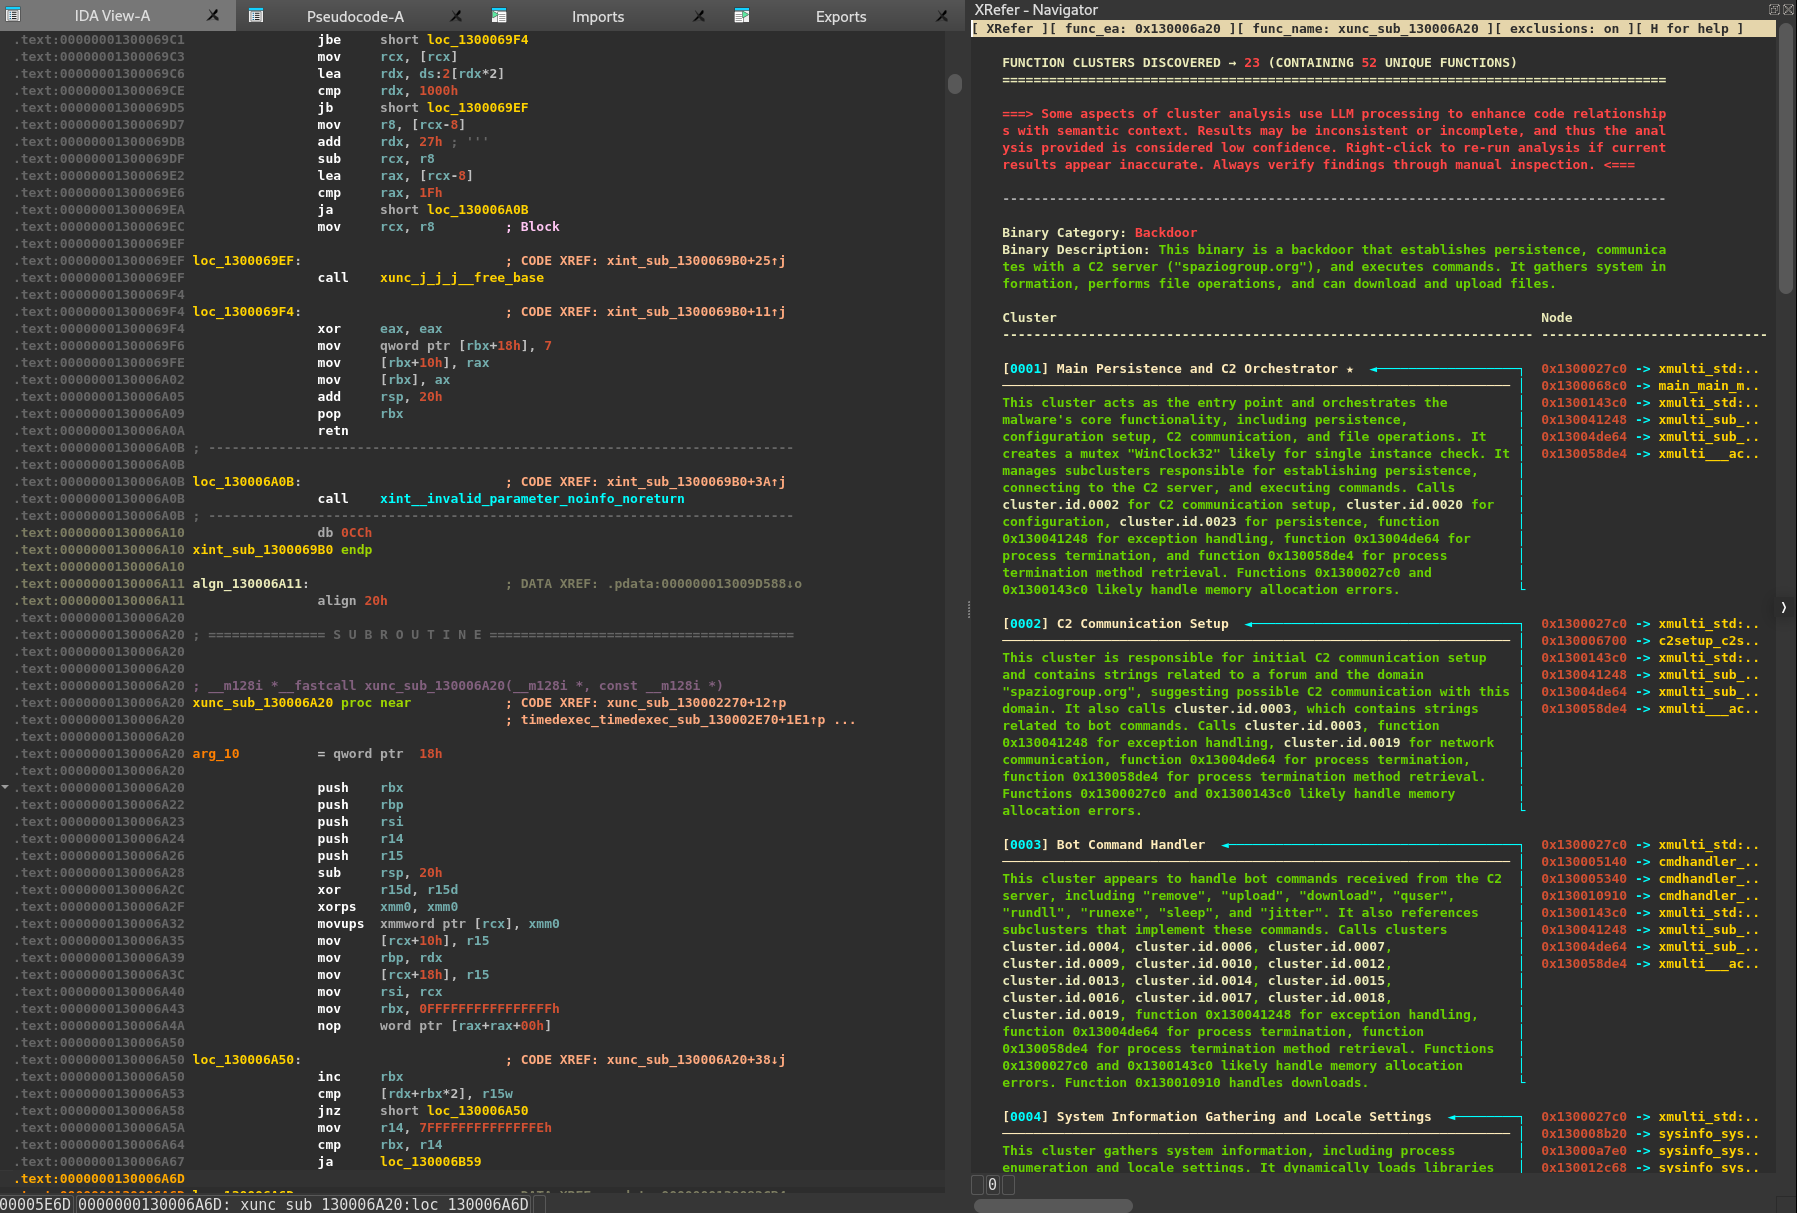Image resolution: width=1797 pixels, height=1213 pixels.
Task: Click the 'Node' column header
Action: click(1556, 318)
